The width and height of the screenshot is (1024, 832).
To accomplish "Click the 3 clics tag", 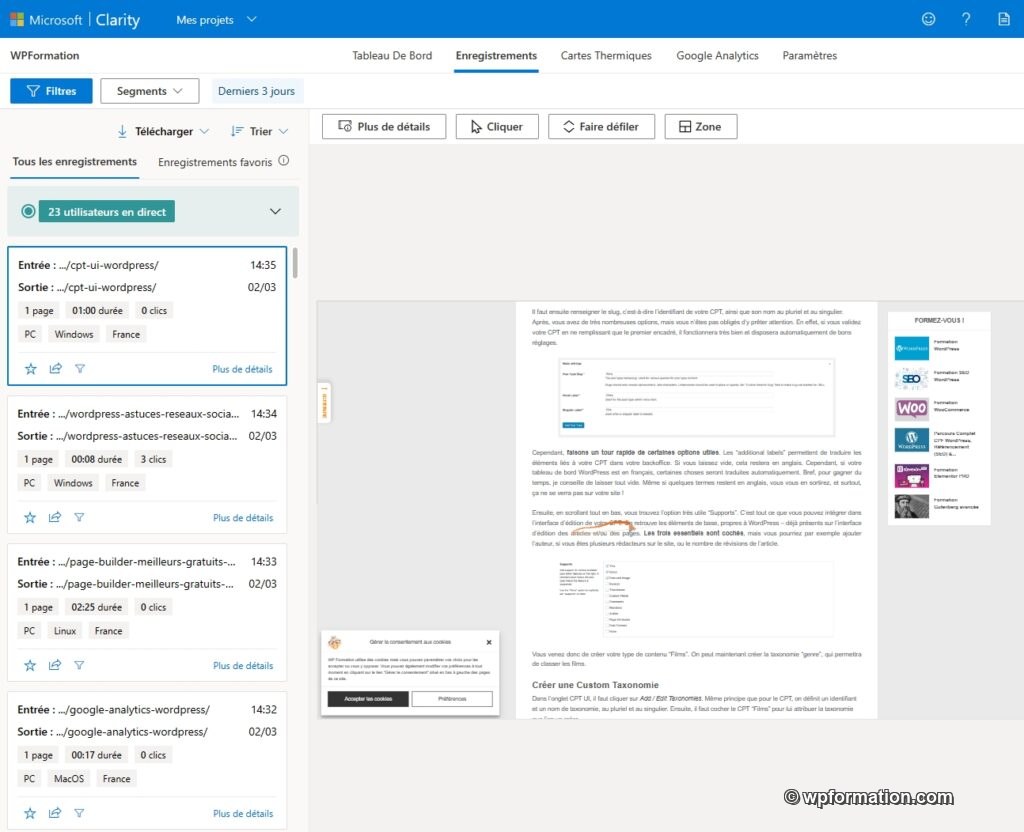I will tap(153, 459).
